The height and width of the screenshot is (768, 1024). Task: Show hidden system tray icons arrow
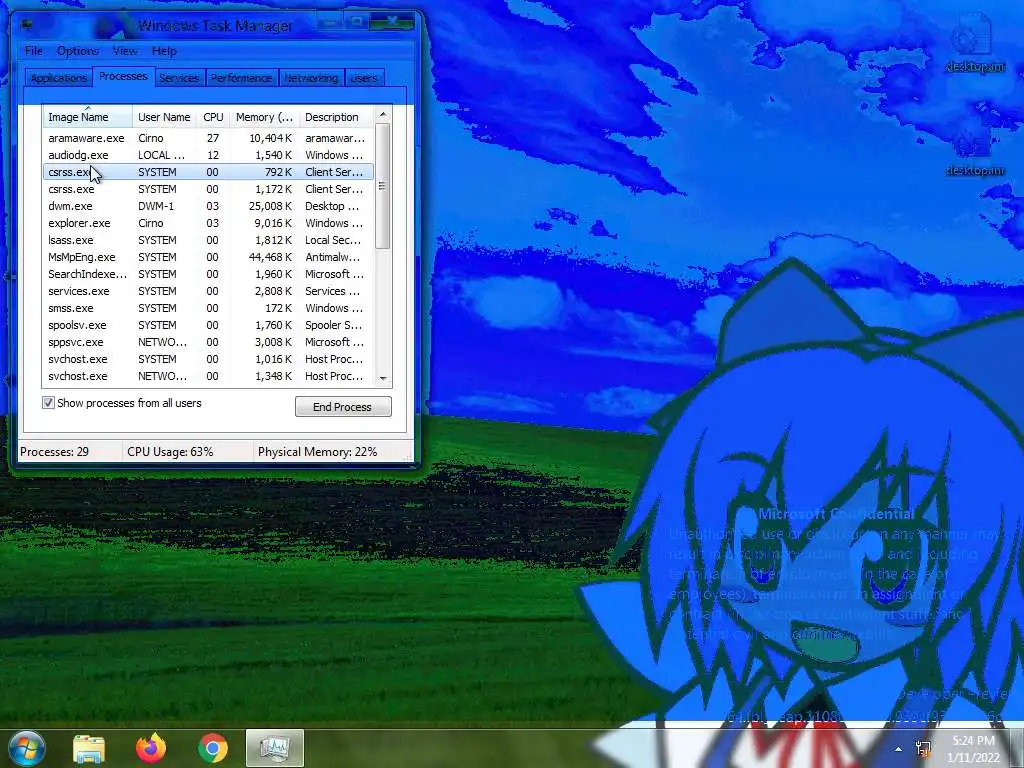coord(899,749)
